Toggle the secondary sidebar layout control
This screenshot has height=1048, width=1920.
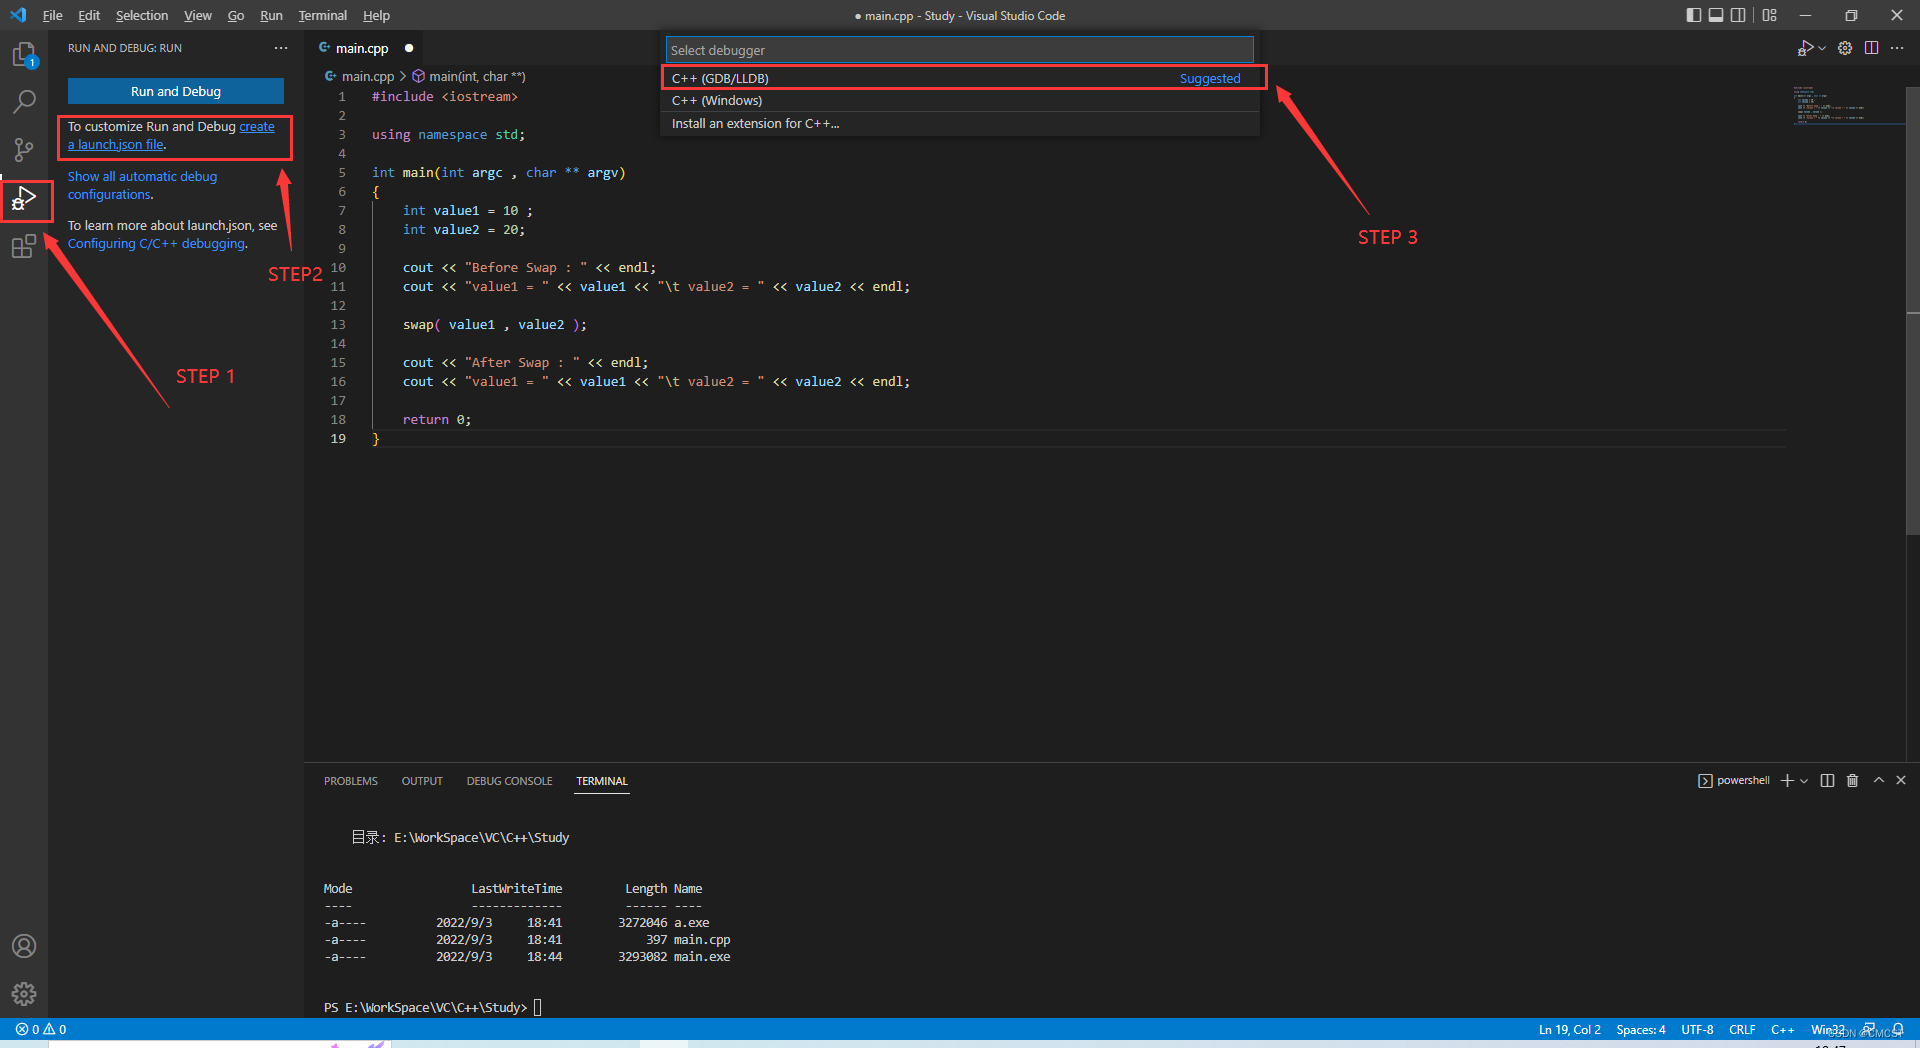tap(1740, 15)
